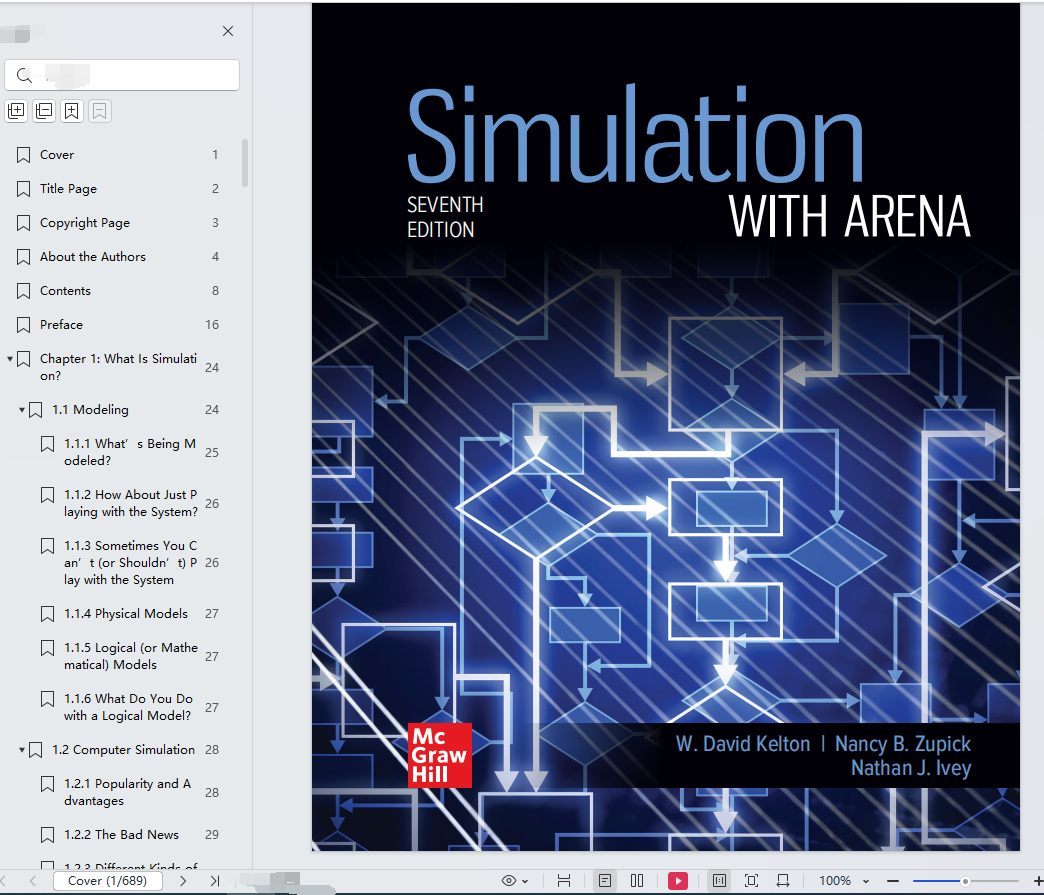Switch to two-page view
The width and height of the screenshot is (1044, 895).
pos(637,881)
